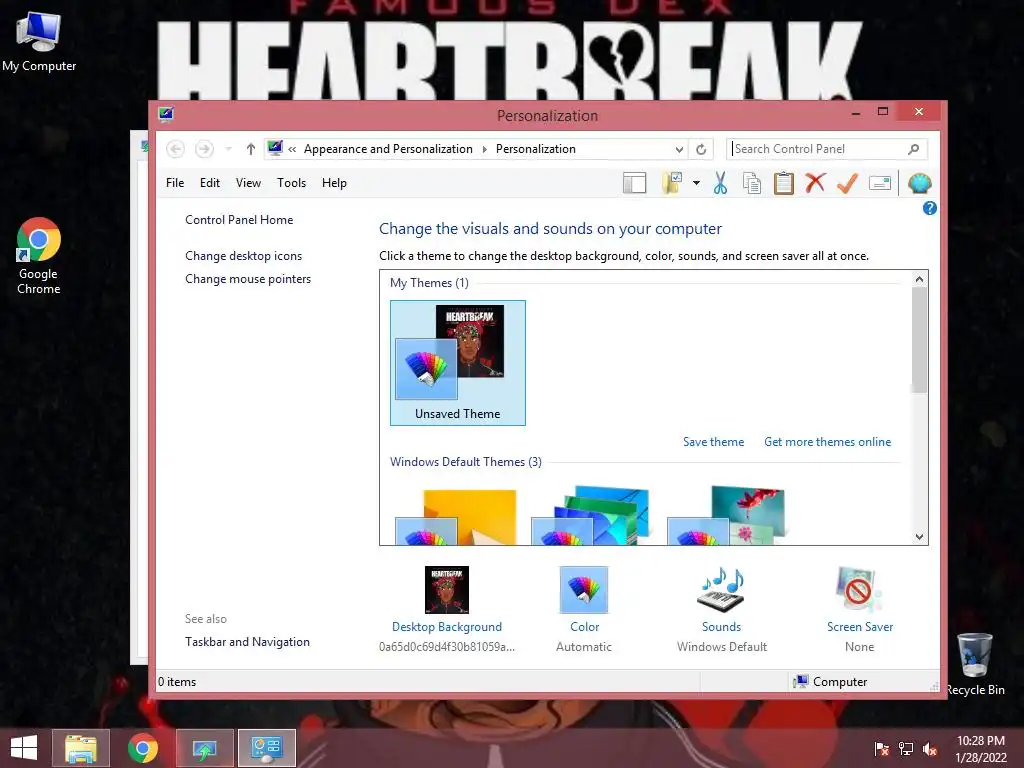The image size is (1024, 768).
Task: Open Control Panel Home link
Action: [239, 220]
